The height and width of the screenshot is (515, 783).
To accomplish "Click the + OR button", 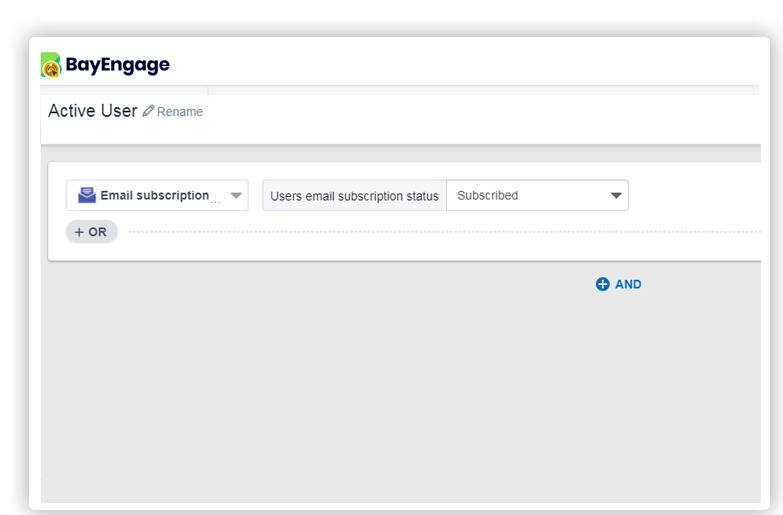I will (x=91, y=232).
